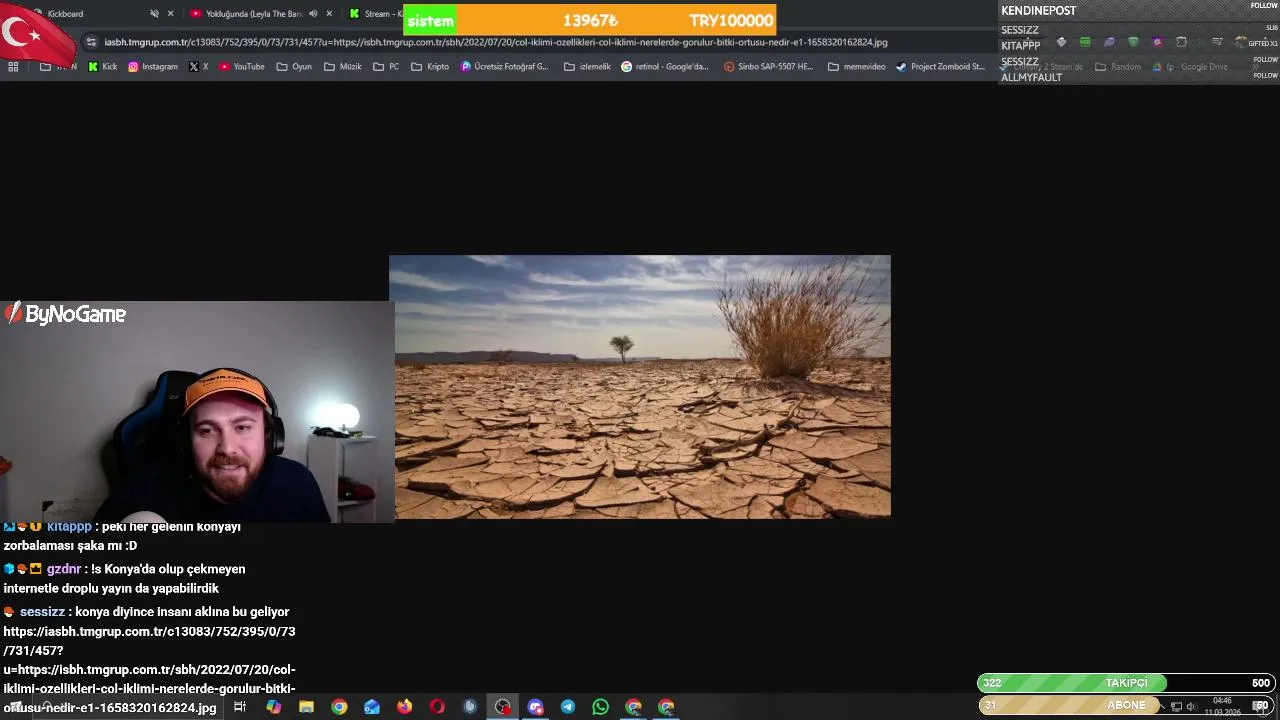
Task: Open the media playlist control in toolbar
Action: pyautogui.click(x=1217, y=42)
